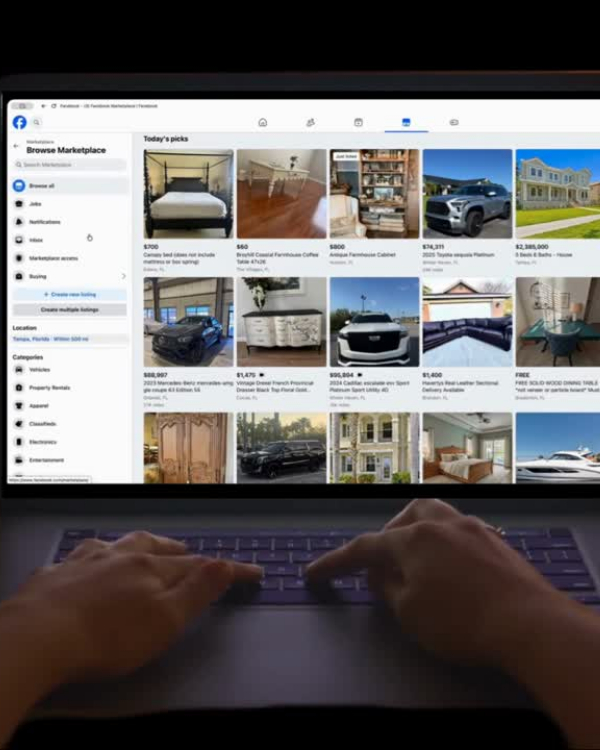Open the silver Toyota Sequoia photo
600x750 pixels.
467,194
